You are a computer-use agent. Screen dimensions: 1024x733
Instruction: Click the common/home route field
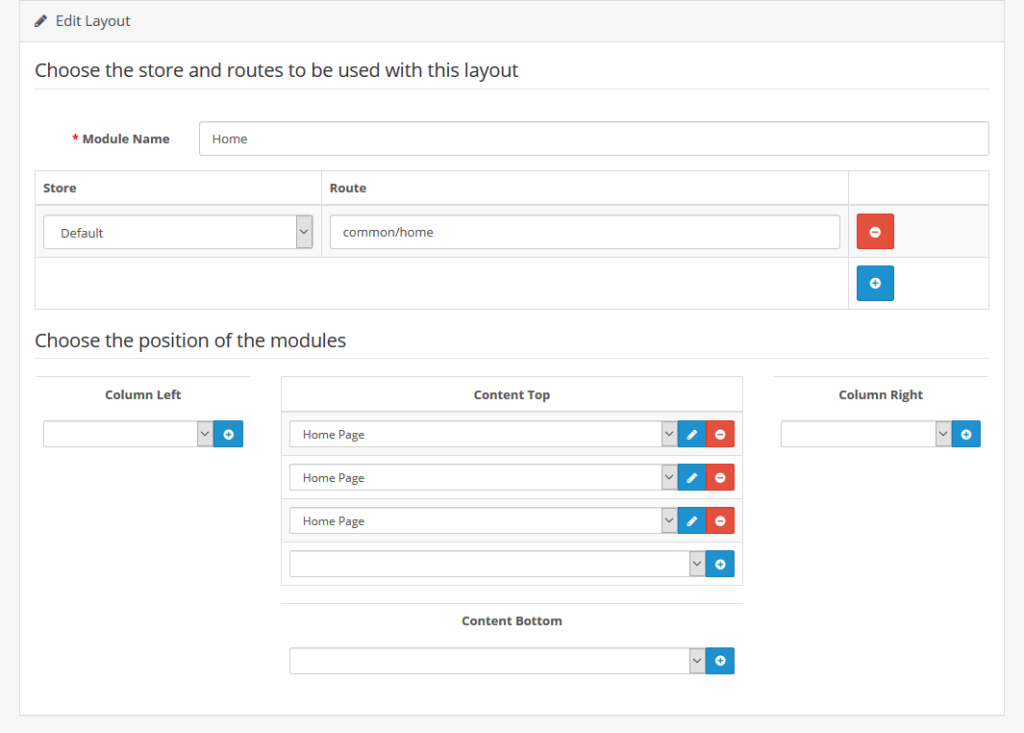(584, 232)
